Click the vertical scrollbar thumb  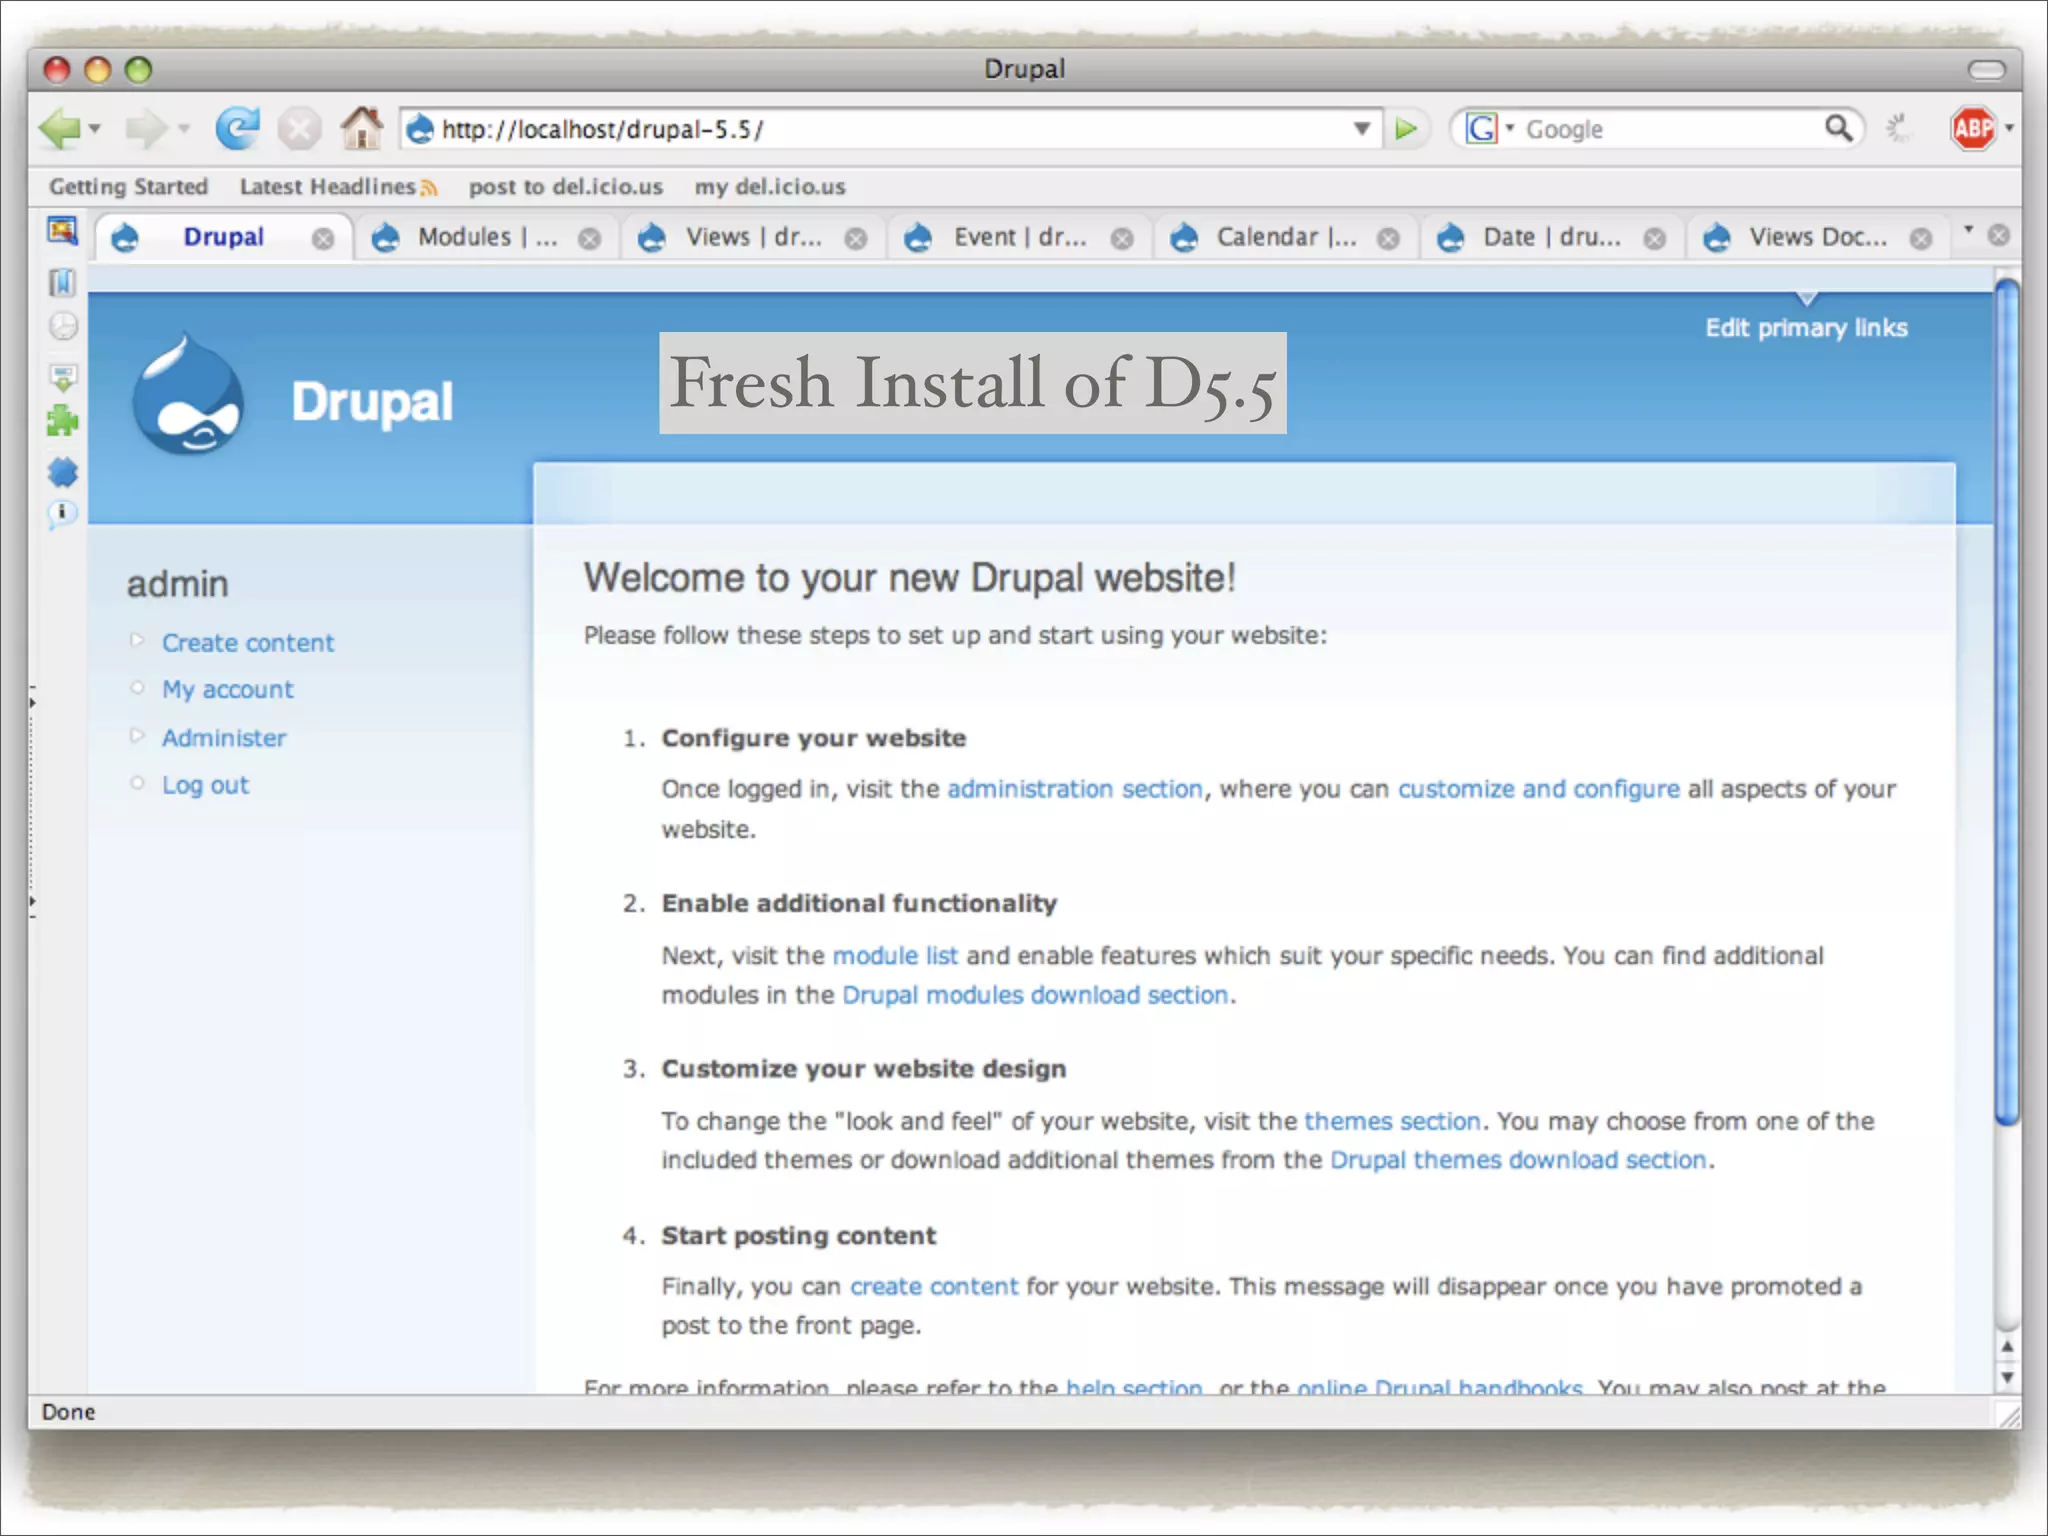tap(2006, 702)
